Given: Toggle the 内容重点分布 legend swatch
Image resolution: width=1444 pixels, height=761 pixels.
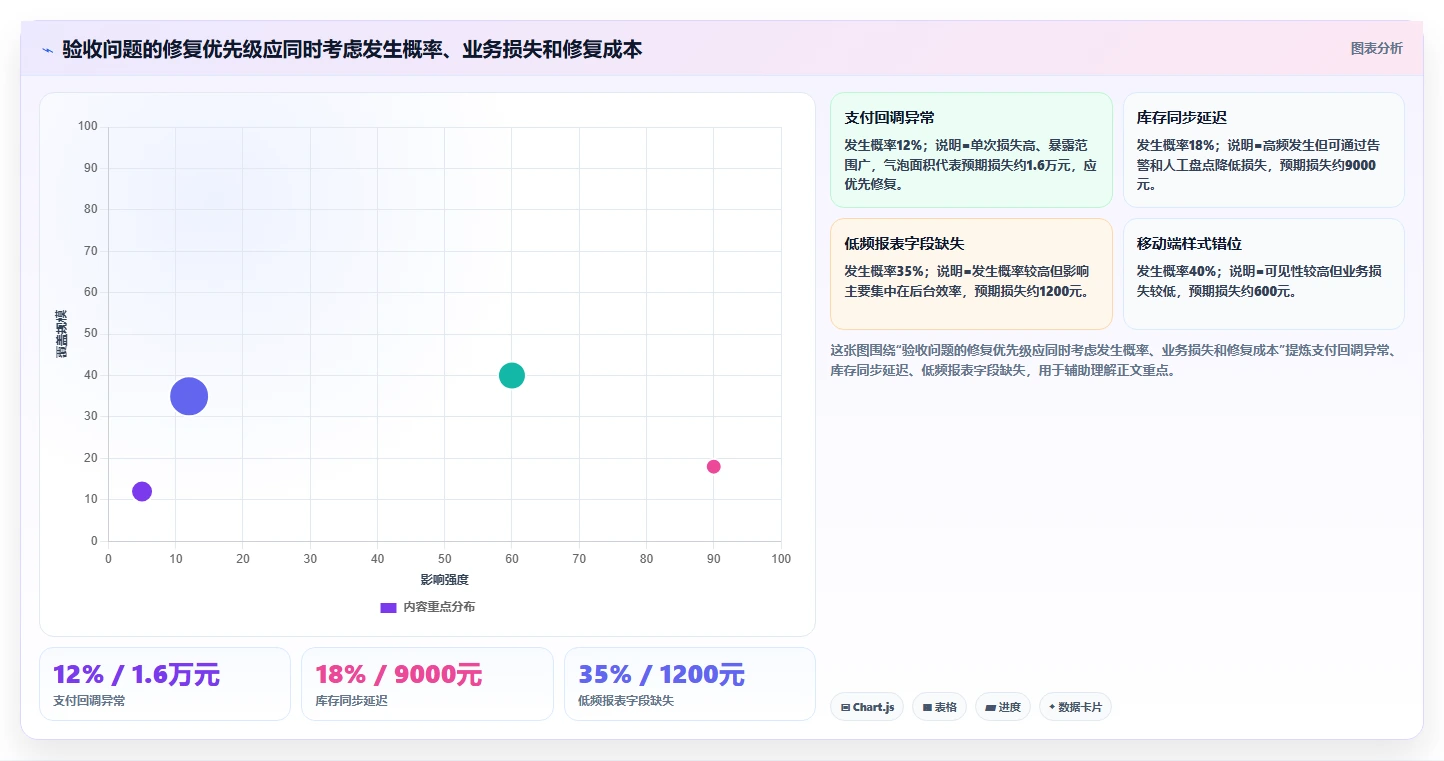Looking at the screenshot, I should [x=389, y=607].
